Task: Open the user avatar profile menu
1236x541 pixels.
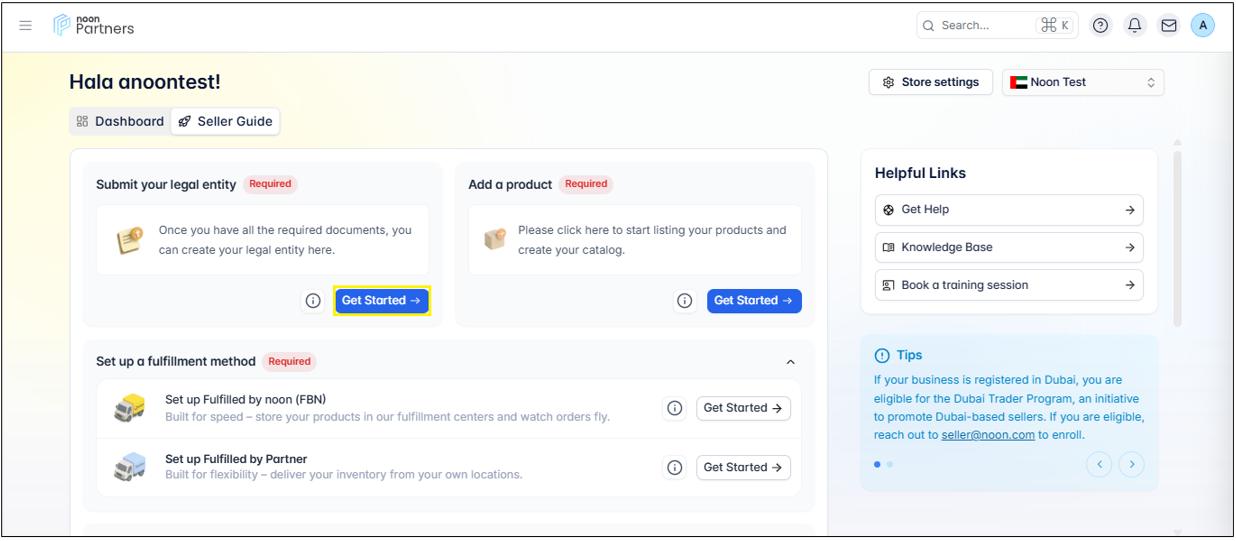Action: click(1203, 26)
